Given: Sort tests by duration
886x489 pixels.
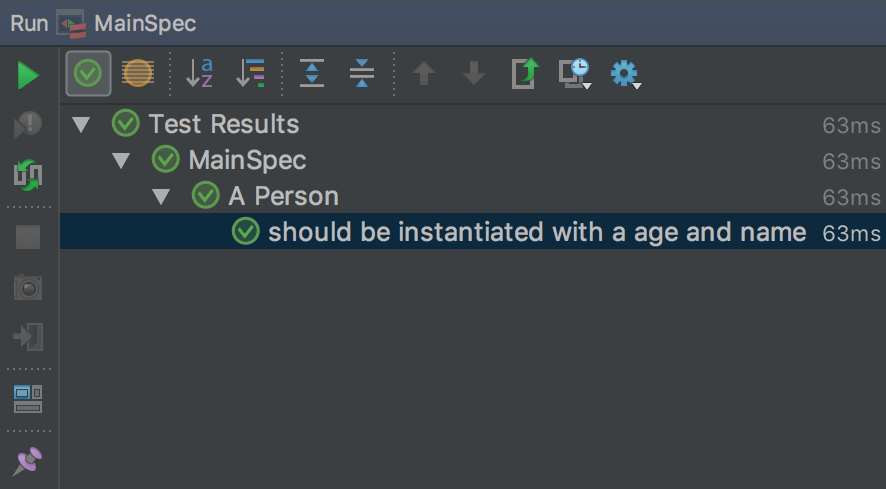Looking at the screenshot, I should point(250,73).
